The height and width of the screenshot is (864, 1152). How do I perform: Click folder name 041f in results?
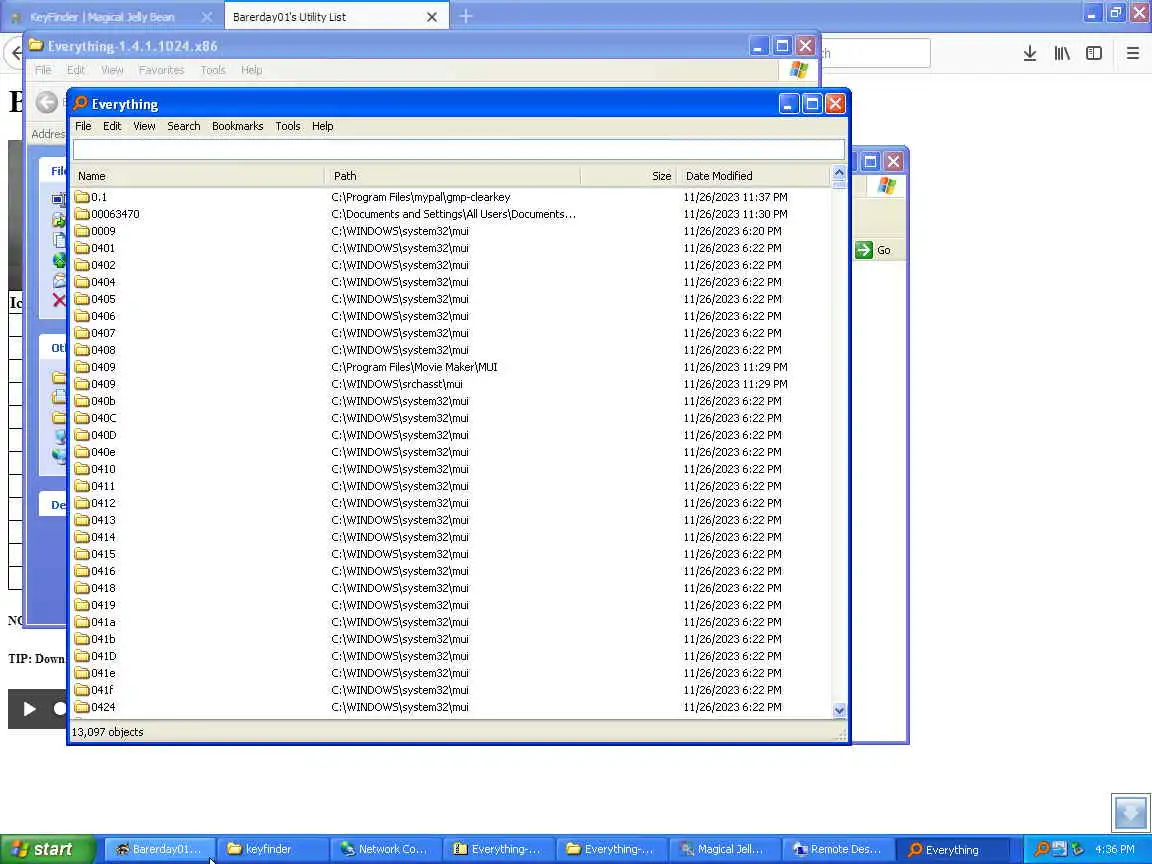(x=102, y=690)
